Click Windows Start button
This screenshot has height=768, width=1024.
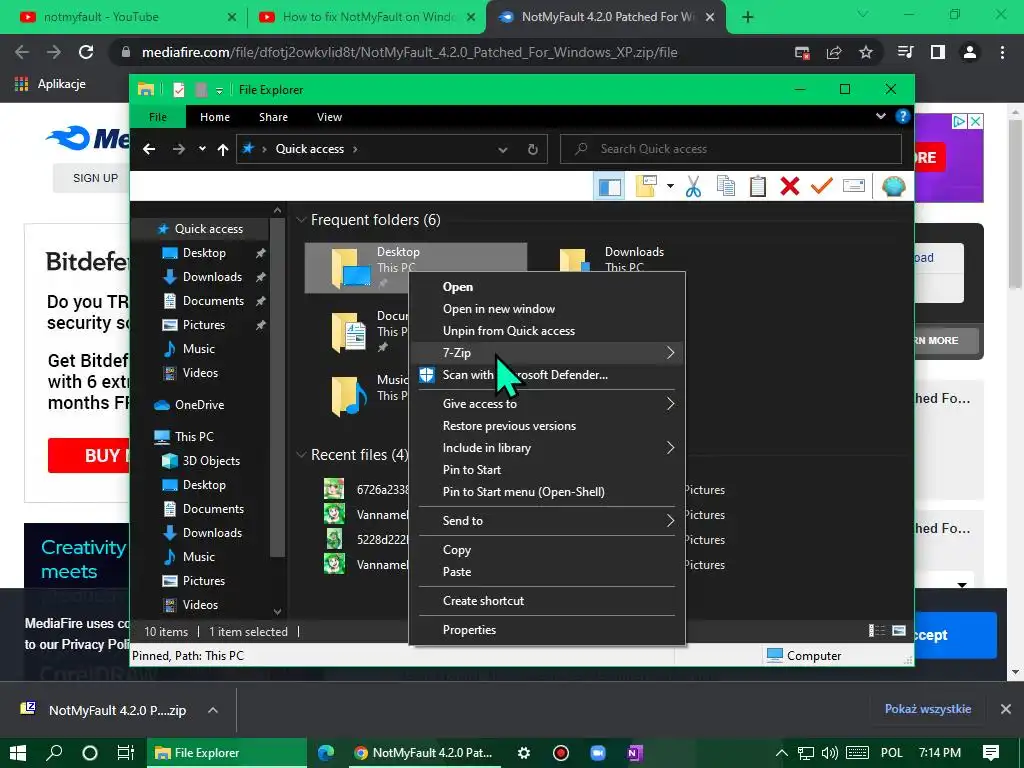coord(18,753)
